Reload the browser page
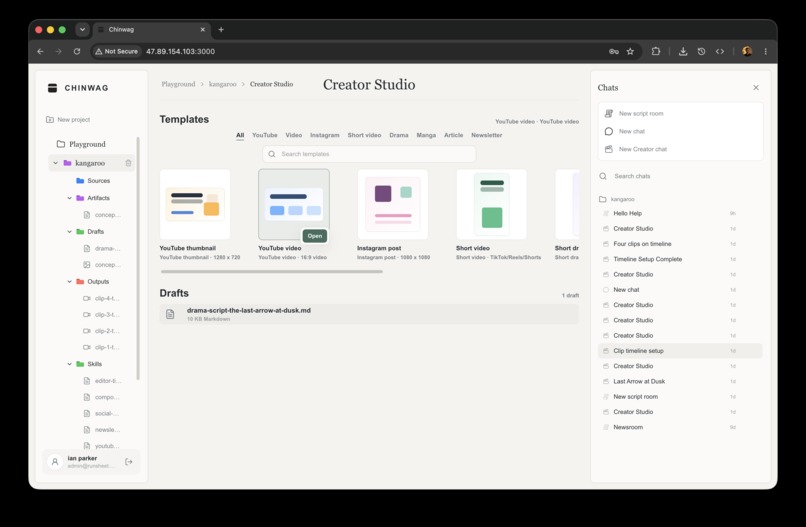Image resolution: width=806 pixels, height=527 pixels. (77, 51)
